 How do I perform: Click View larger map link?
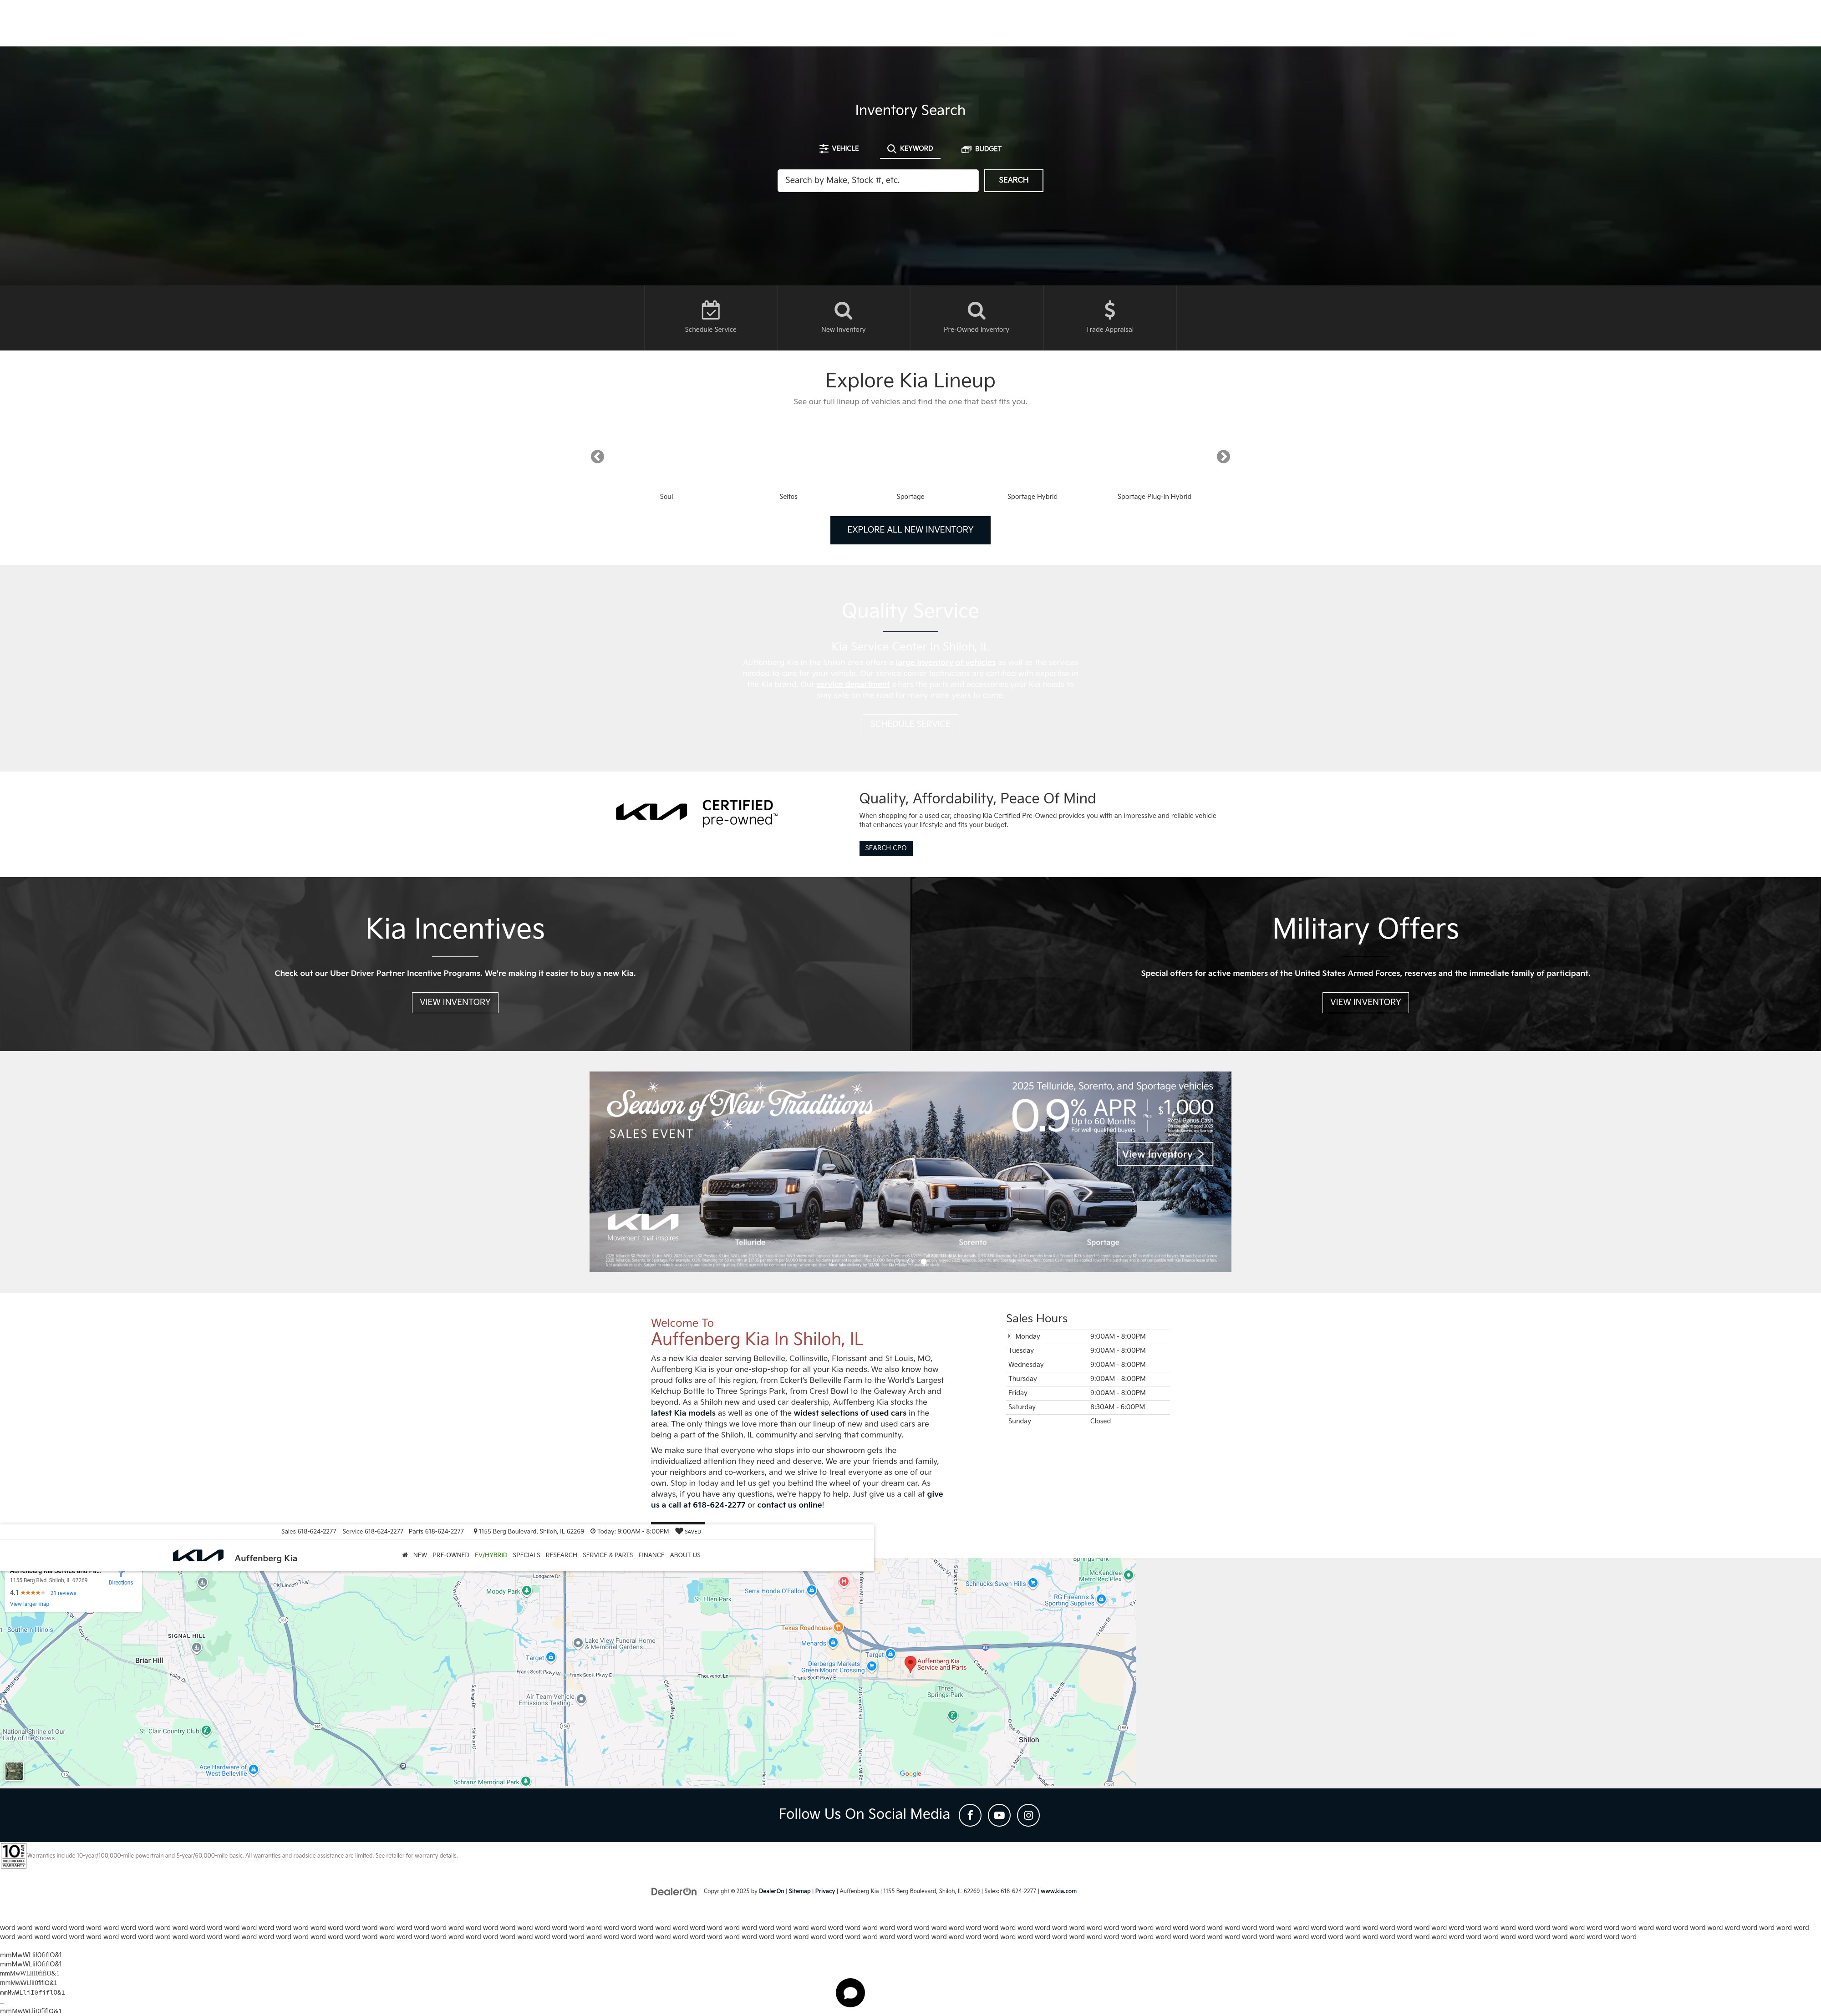(29, 1604)
